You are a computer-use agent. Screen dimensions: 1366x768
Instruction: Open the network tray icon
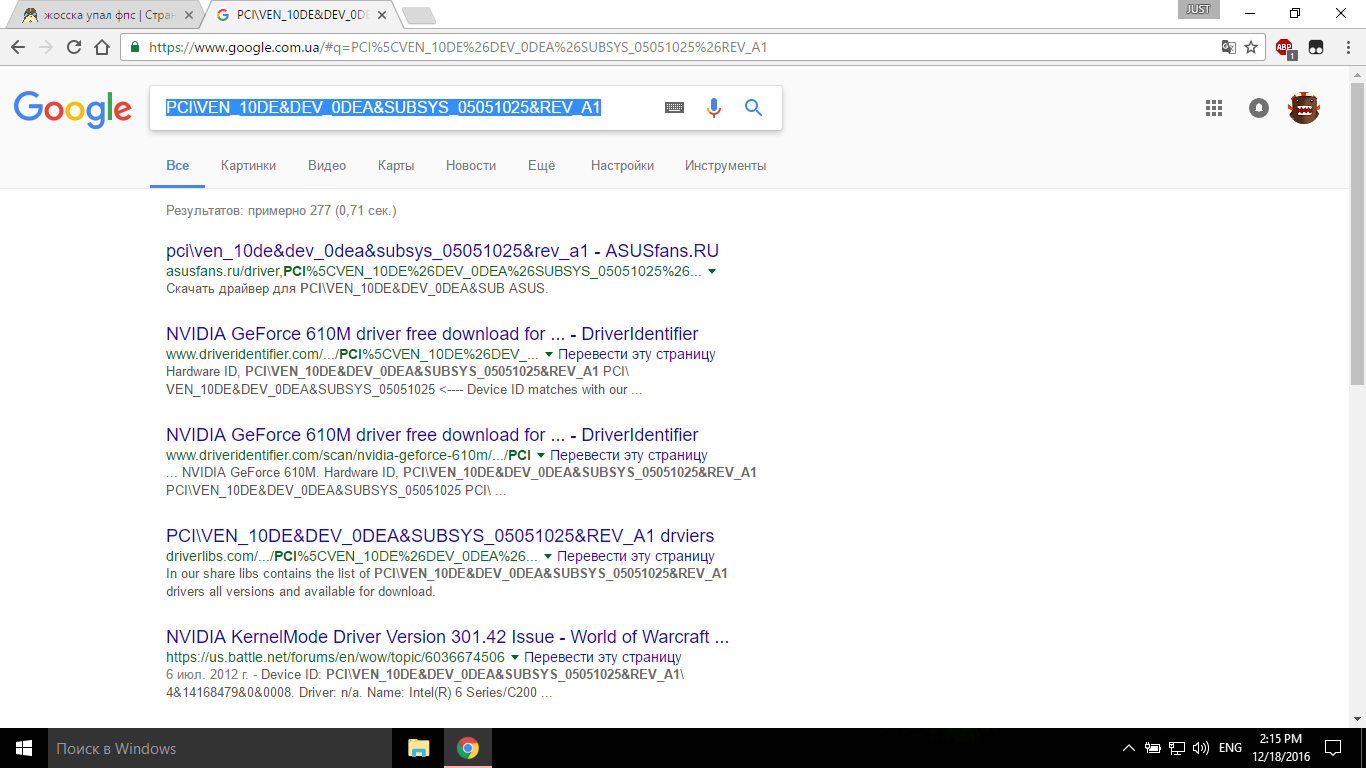1177,748
